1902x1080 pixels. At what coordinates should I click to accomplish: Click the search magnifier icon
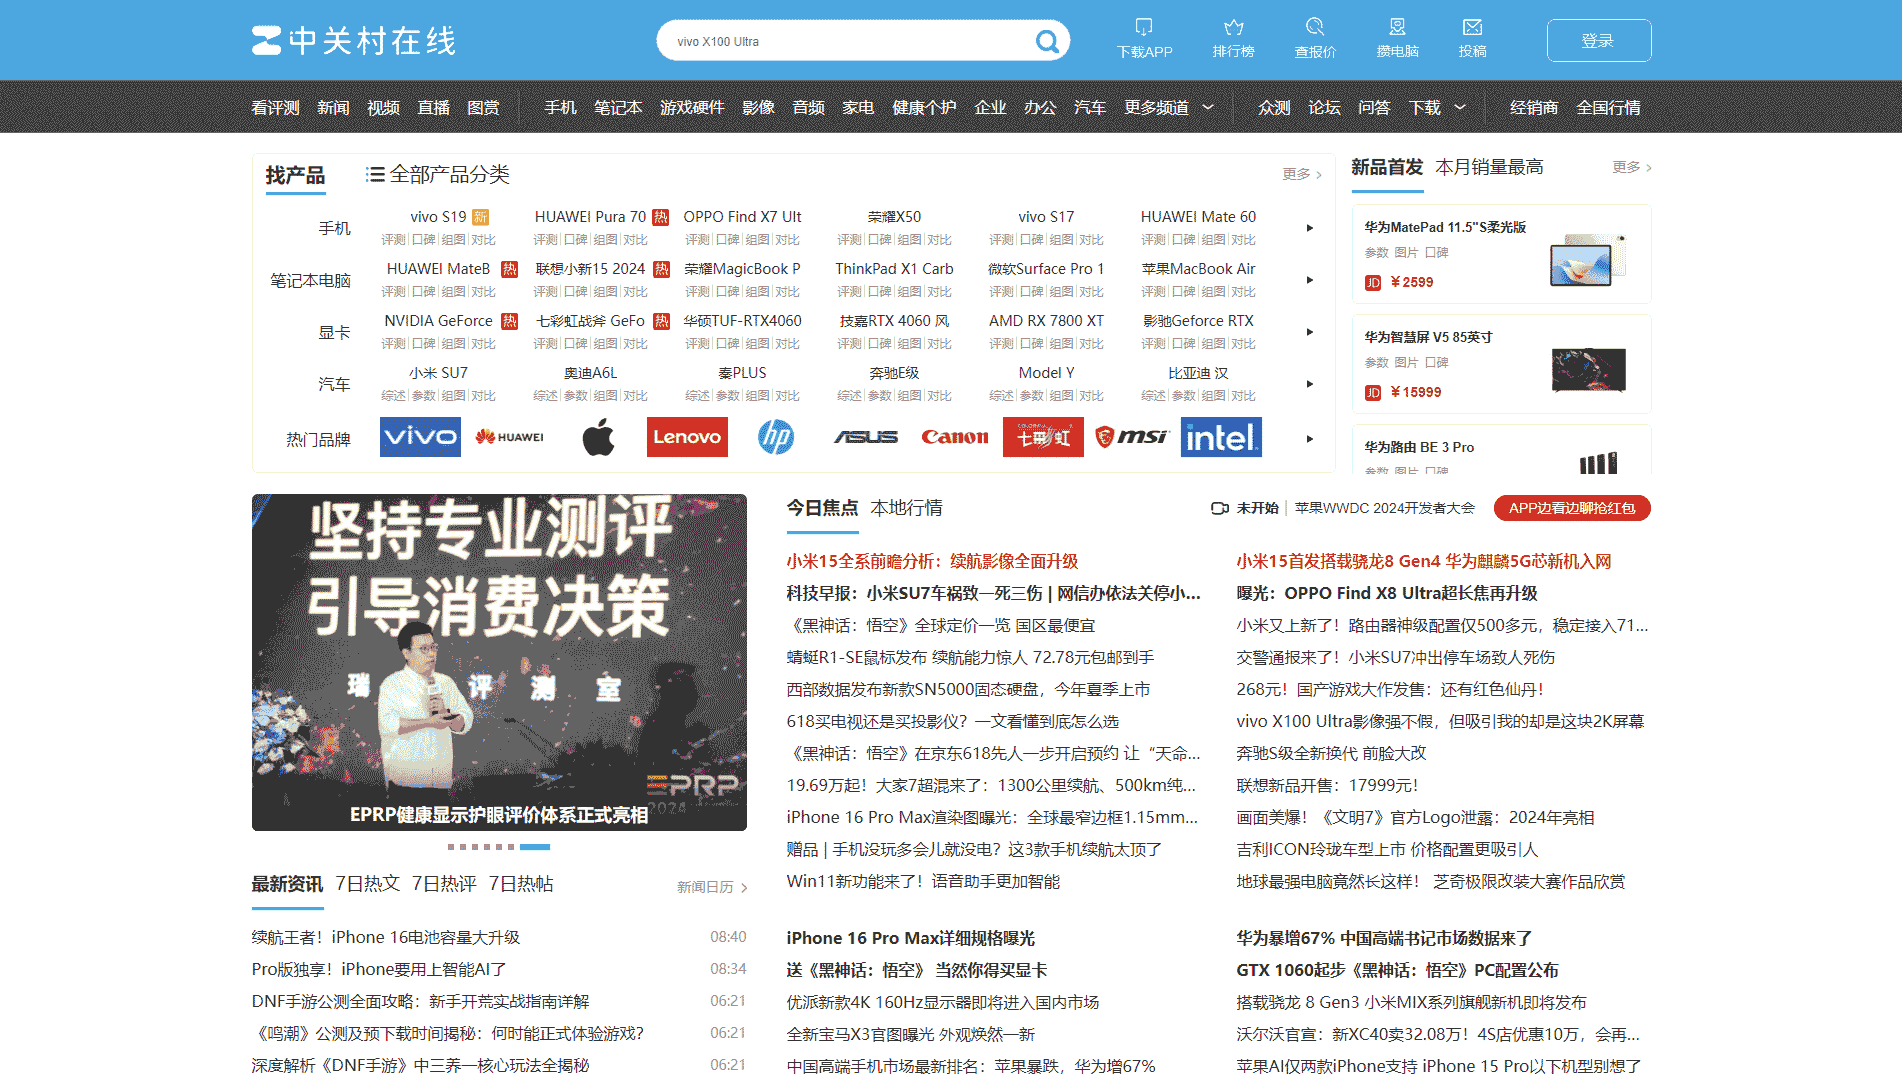(x=1047, y=41)
